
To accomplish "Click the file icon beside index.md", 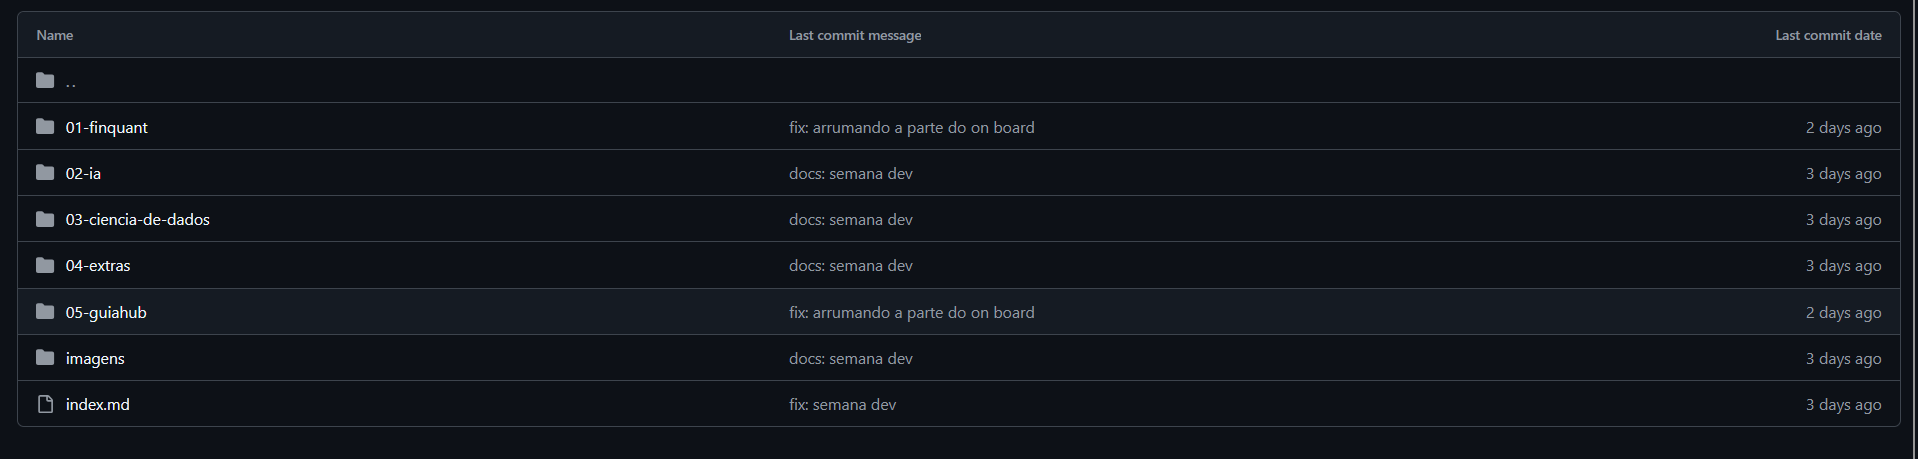I will [x=45, y=404].
